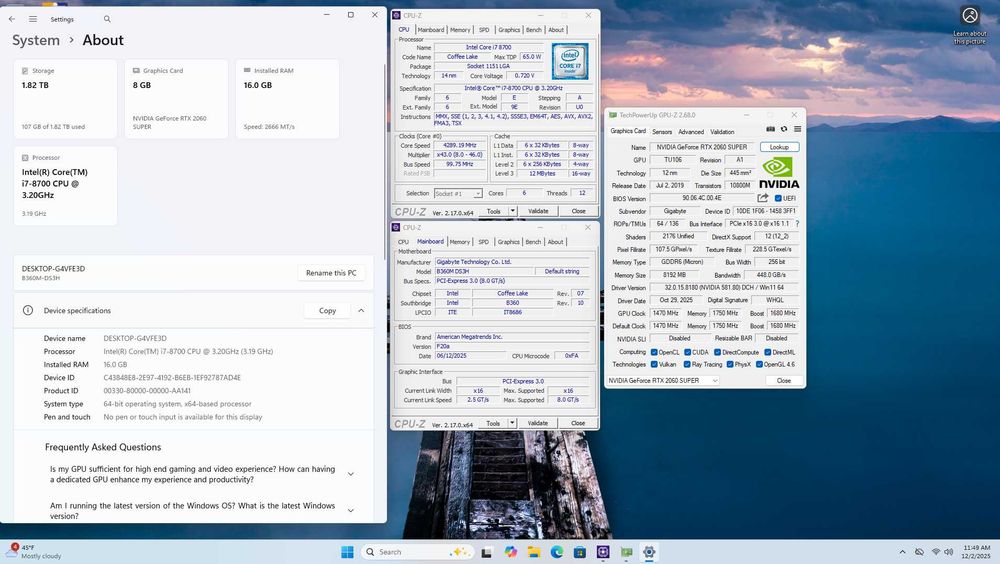This screenshot has height=564, width=1000.
Task: Open SPD tab in lower CPU-Z window
Action: 483,242
